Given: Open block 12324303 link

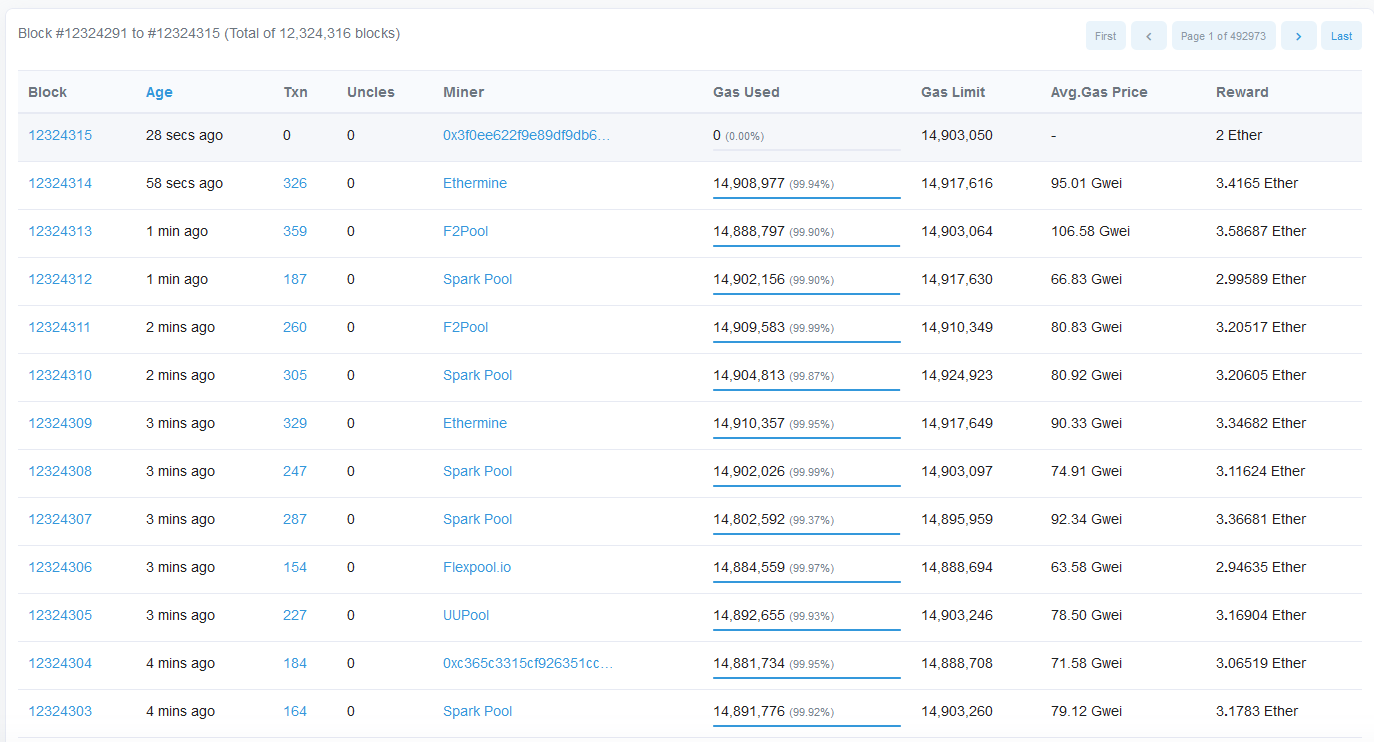Looking at the screenshot, I should [x=60, y=711].
